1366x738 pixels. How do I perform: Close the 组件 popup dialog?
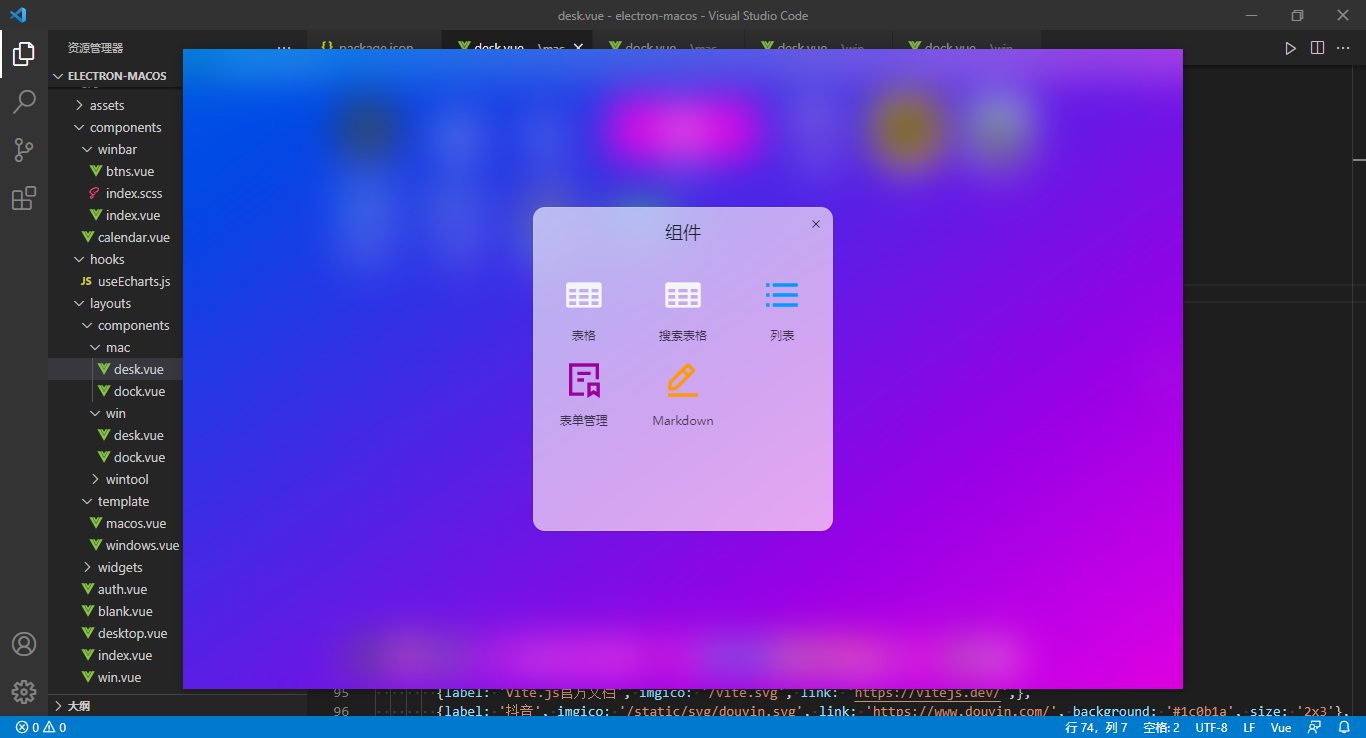click(x=816, y=224)
